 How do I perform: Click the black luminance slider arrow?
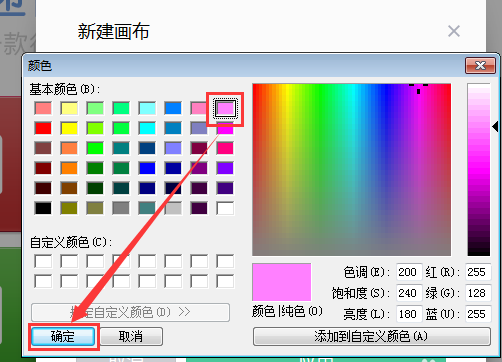[495, 127]
